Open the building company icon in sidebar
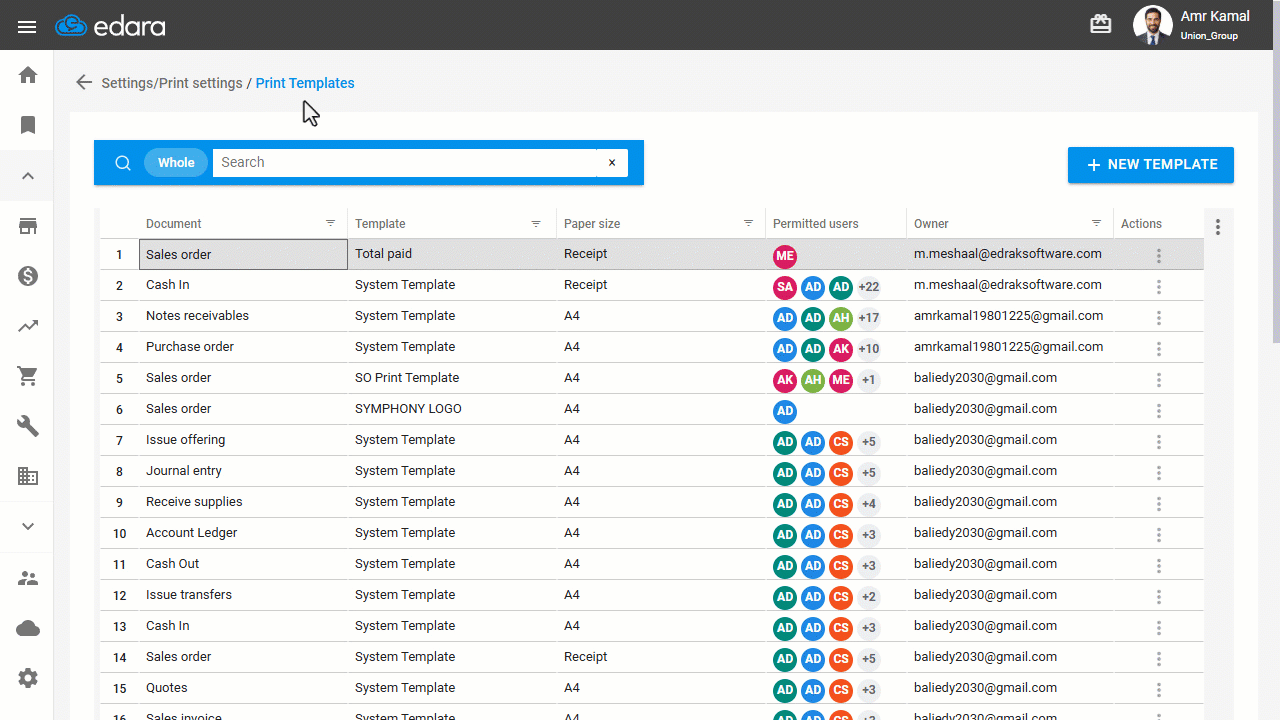 click(x=28, y=476)
